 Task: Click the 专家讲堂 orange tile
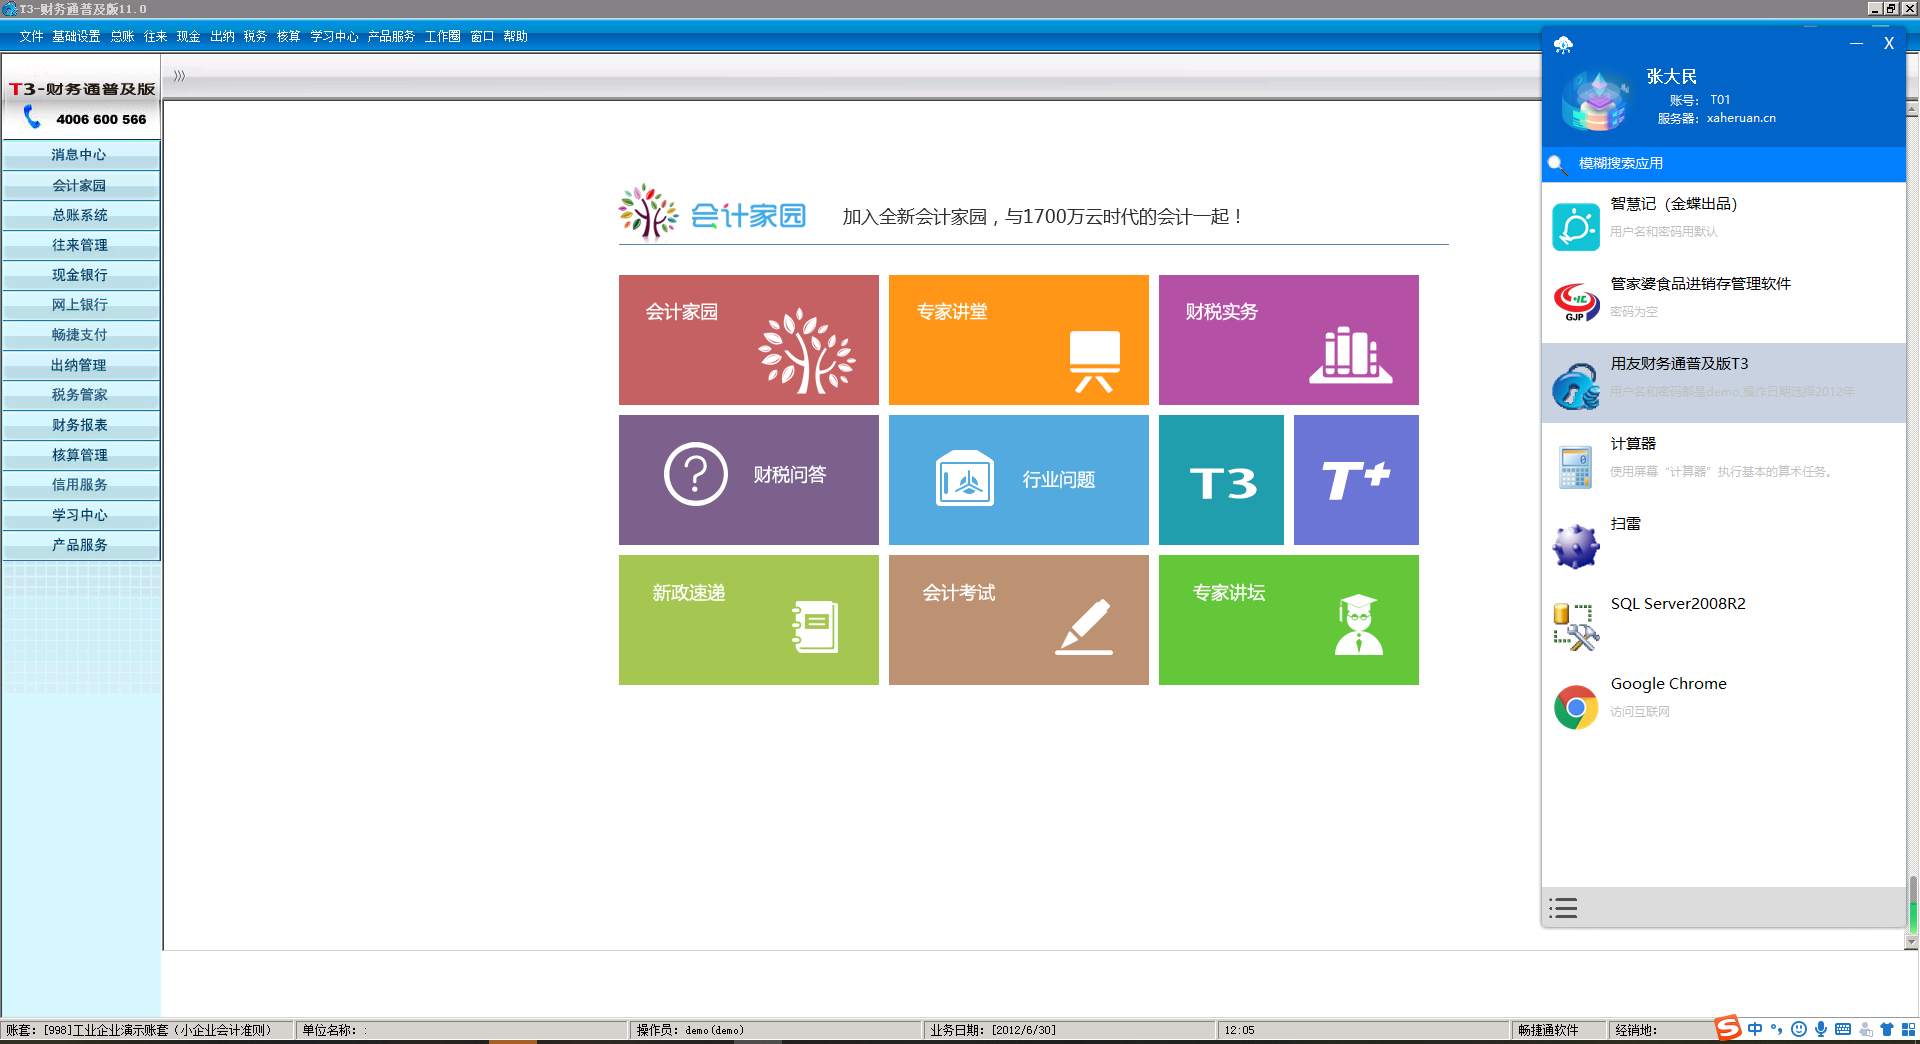tap(1018, 340)
